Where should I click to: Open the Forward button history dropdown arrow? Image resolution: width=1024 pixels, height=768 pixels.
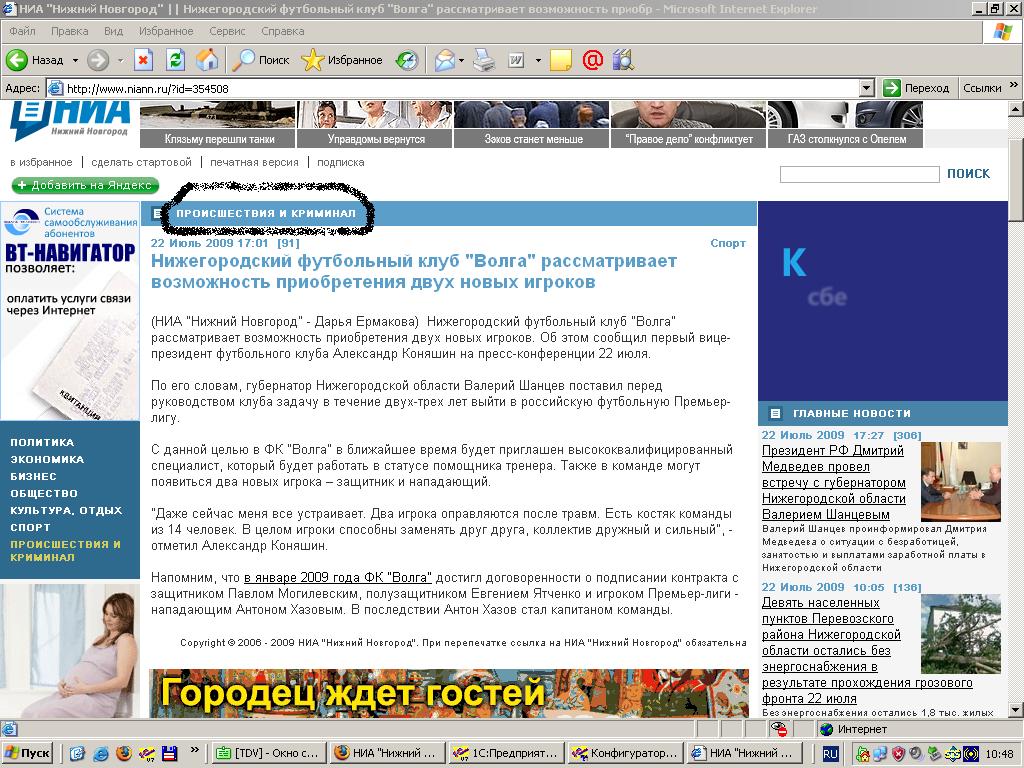coord(120,60)
